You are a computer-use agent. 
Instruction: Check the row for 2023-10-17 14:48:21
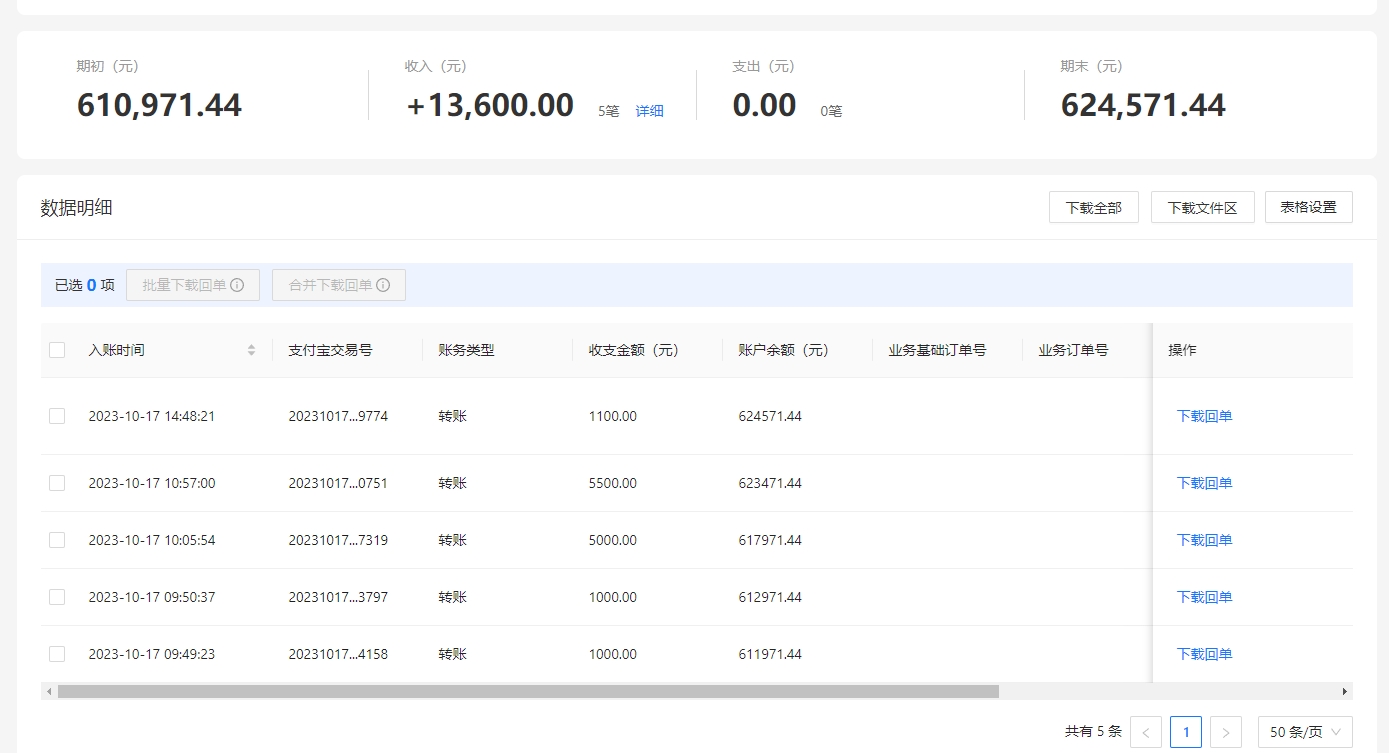[57, 416]
